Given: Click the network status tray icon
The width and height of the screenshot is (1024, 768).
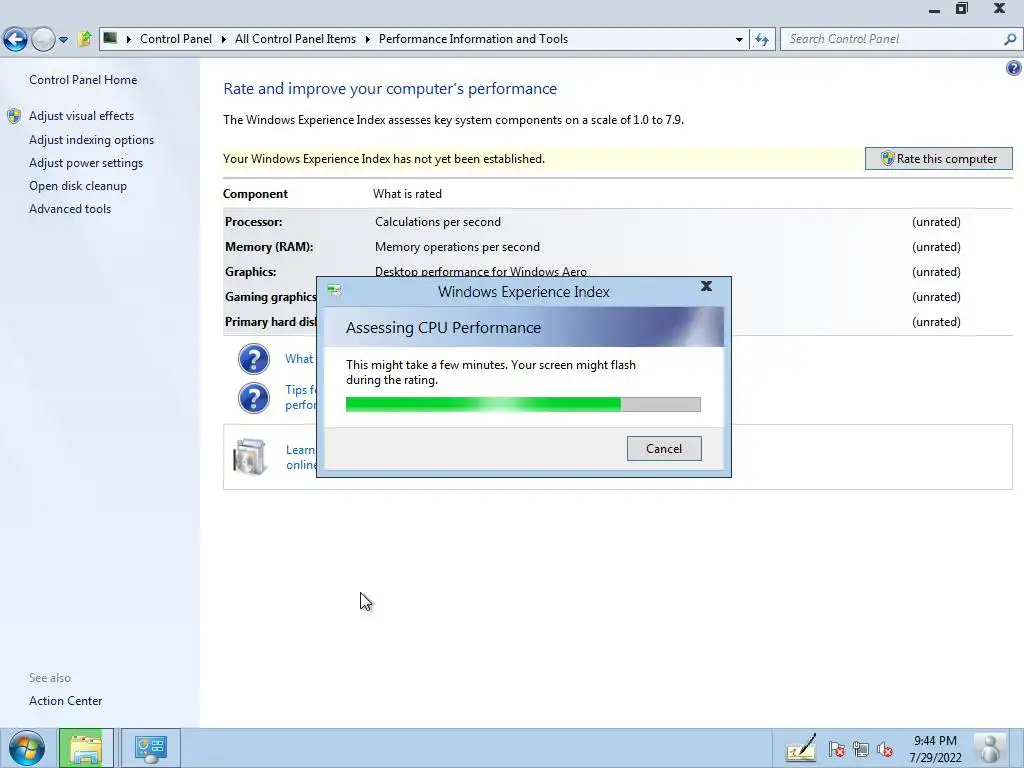Looking at the screenshot, I should 861,749.
